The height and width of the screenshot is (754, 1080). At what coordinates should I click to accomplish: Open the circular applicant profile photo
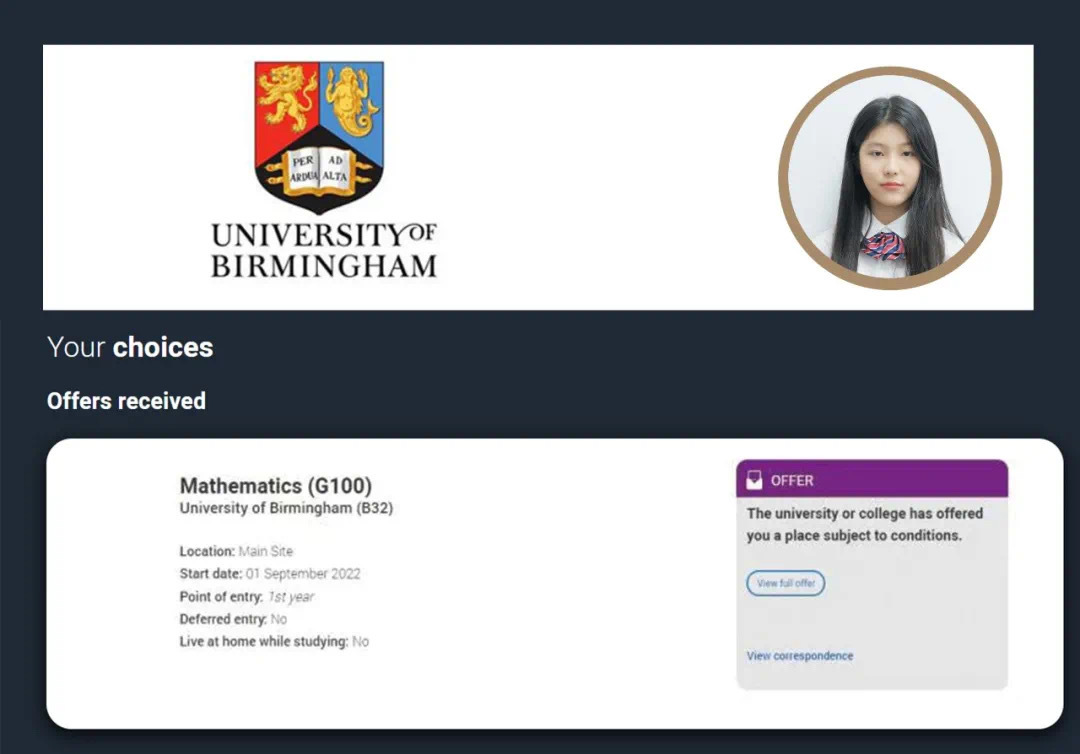click(x=890, y=178)
